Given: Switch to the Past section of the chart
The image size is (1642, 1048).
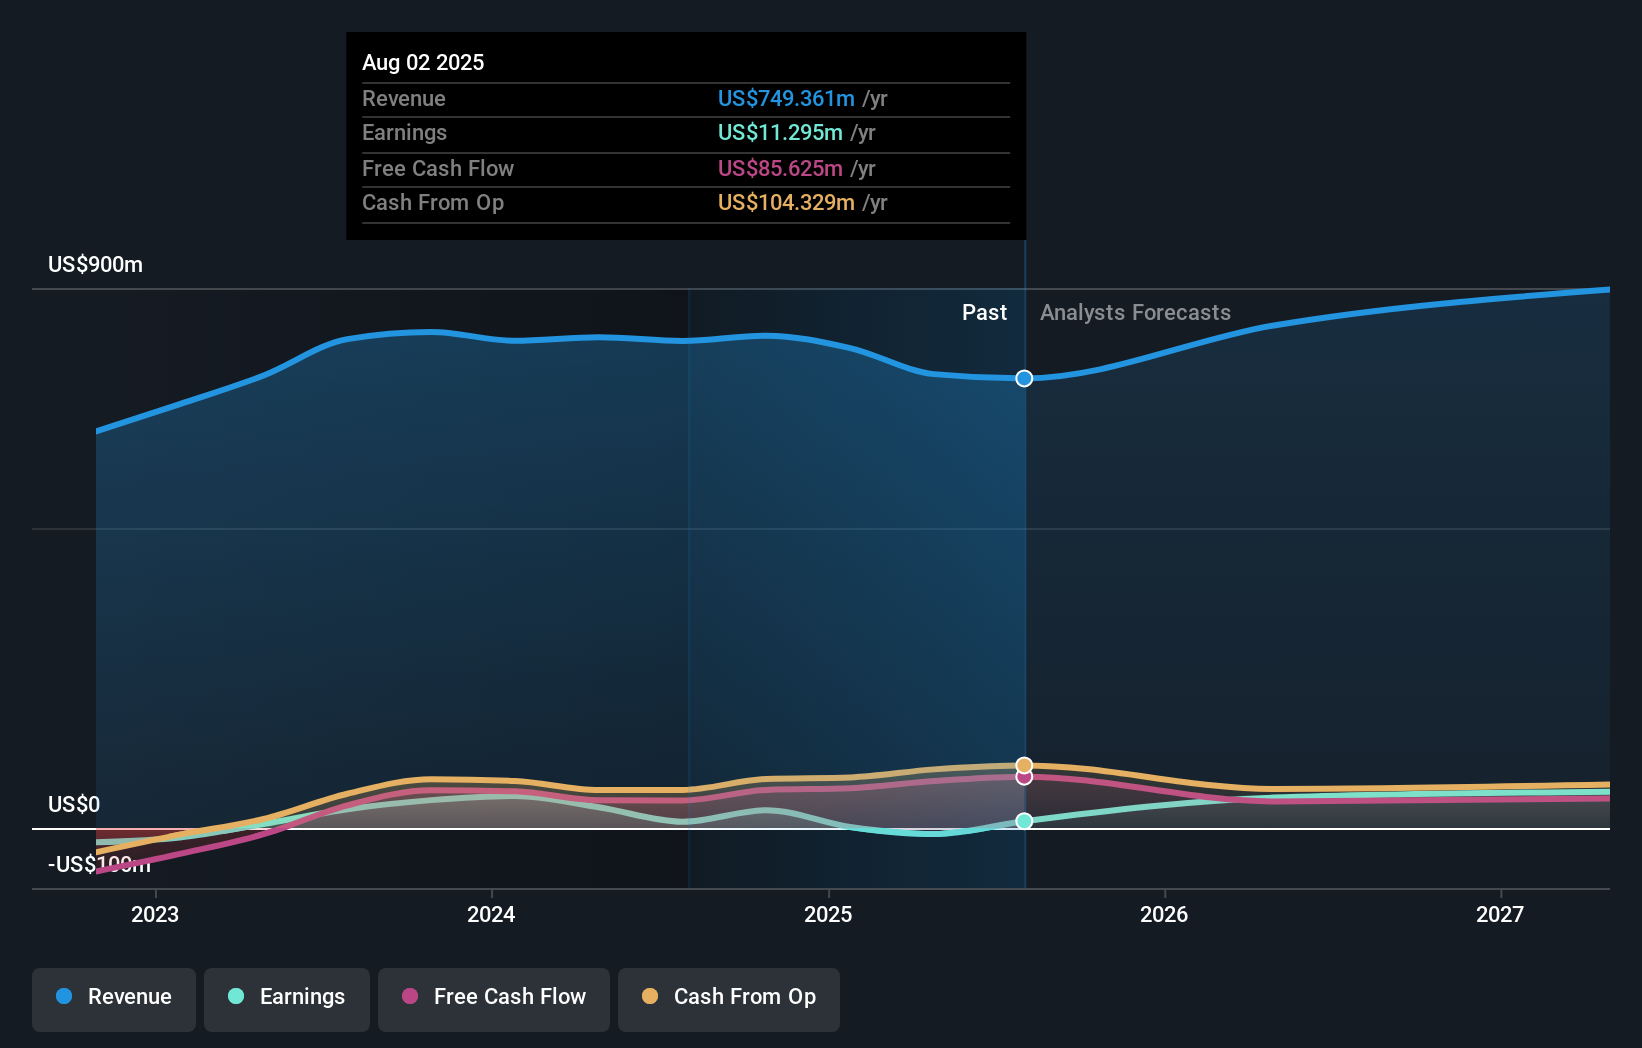Looking at the screenshot, I should coord(984,312).
